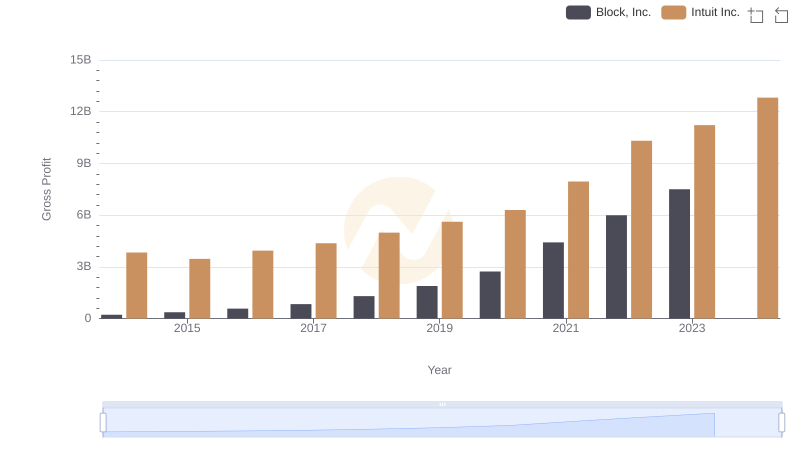Screen dimensions: 800x461
Task: Select the 2017 Block, Inc. bar
Action: [301, 311]
